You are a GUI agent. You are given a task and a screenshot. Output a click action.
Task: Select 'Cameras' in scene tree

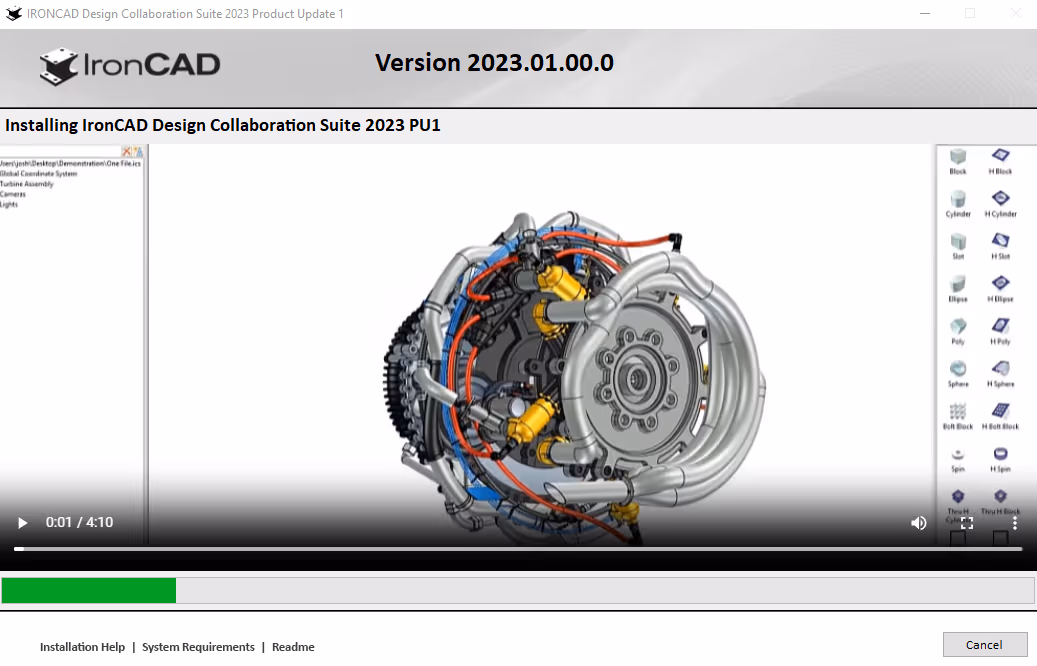point(13,194)
